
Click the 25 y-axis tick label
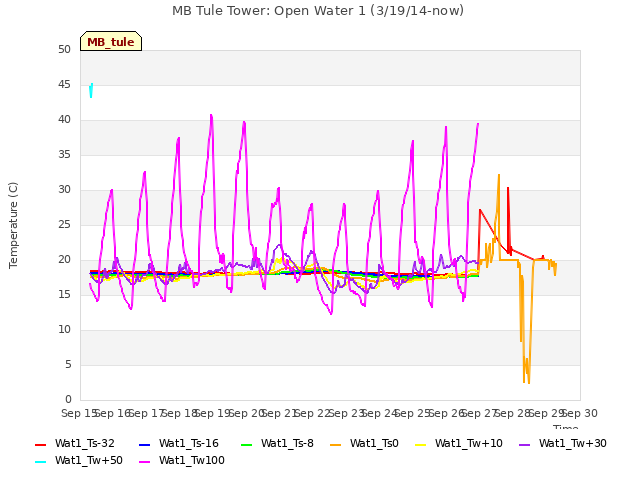pyautogui.click(x=64, y=224)
